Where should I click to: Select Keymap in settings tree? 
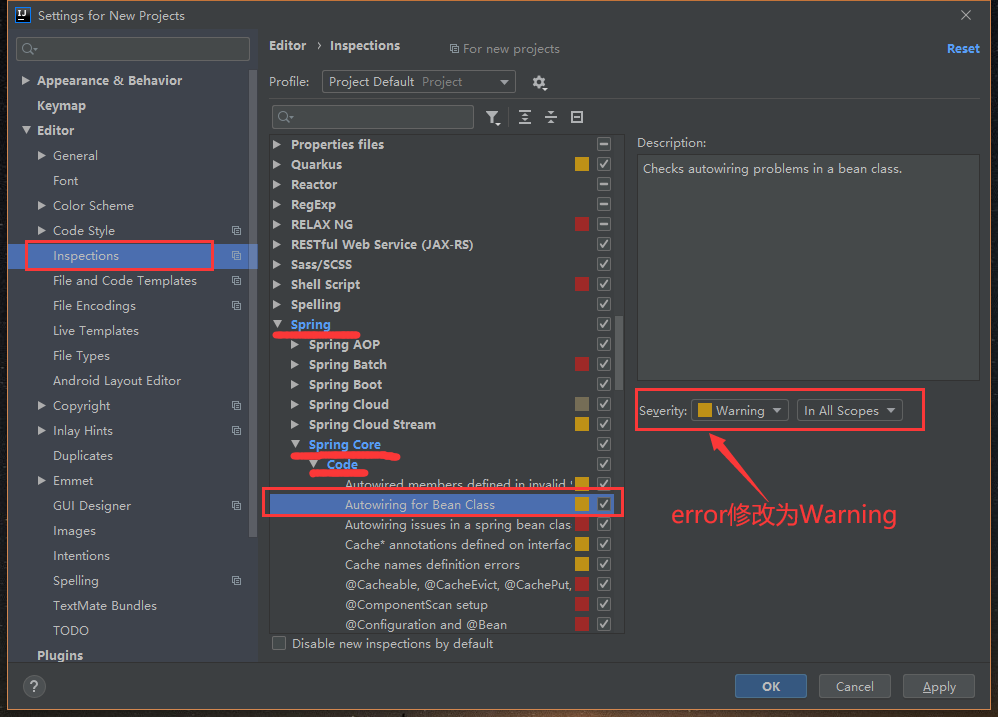click(x=61, y=106)
